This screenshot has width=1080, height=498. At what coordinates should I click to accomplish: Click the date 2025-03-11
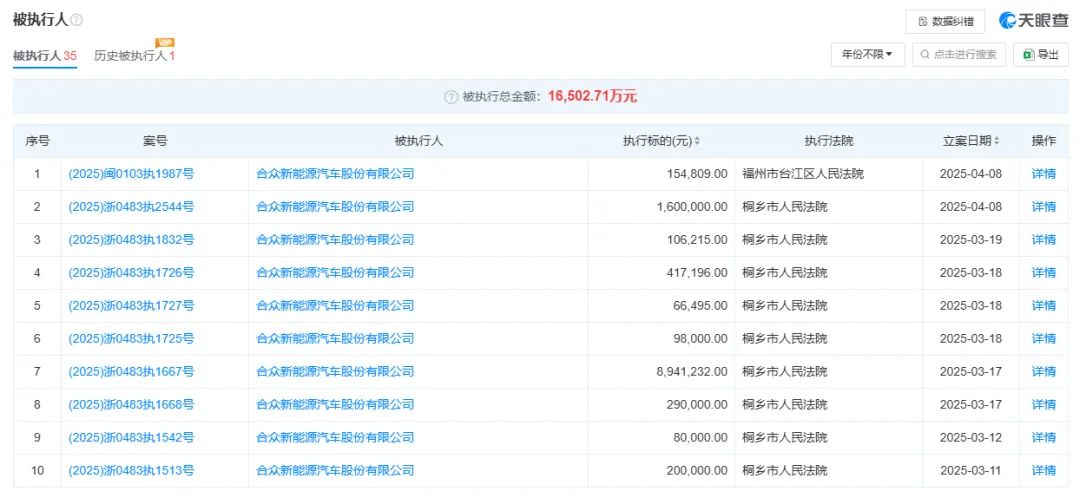point(970,471)
